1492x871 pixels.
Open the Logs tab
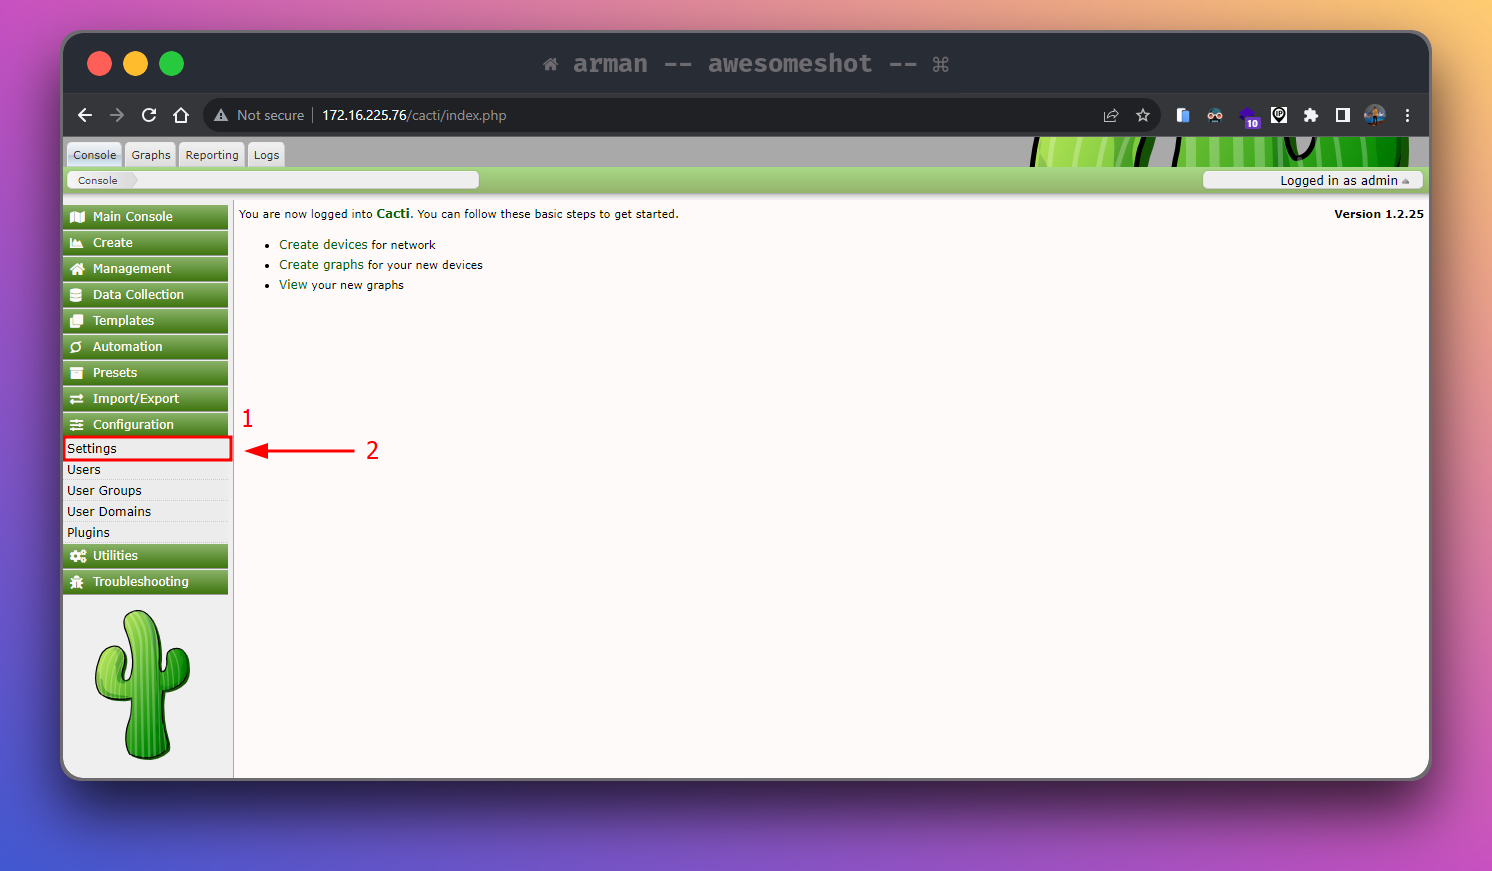[266, 155]
